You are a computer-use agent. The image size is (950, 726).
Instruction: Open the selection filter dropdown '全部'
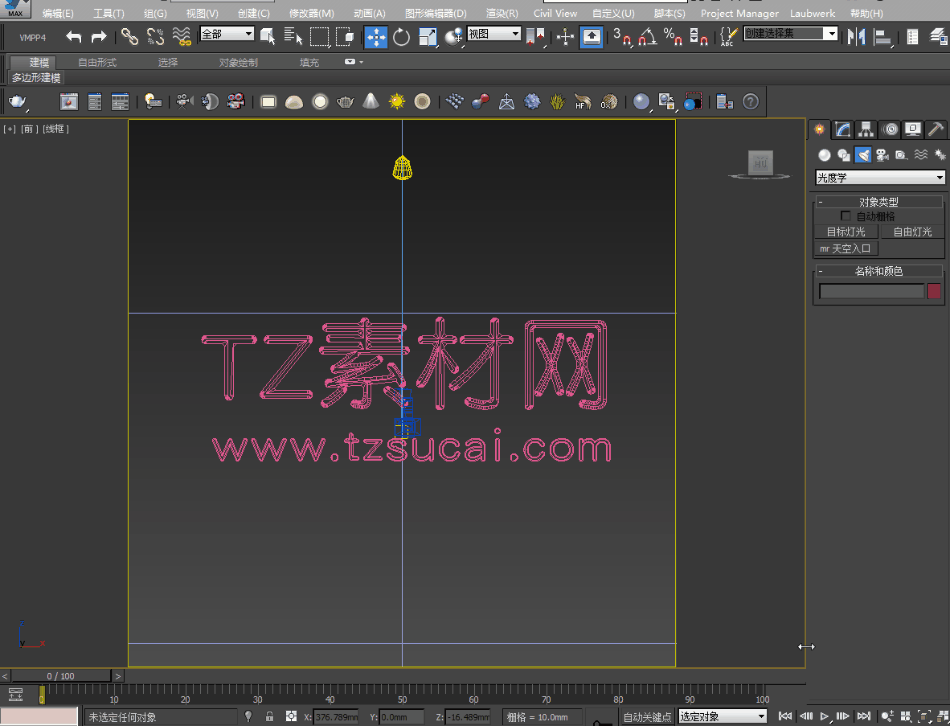click(x=227, y=34)
